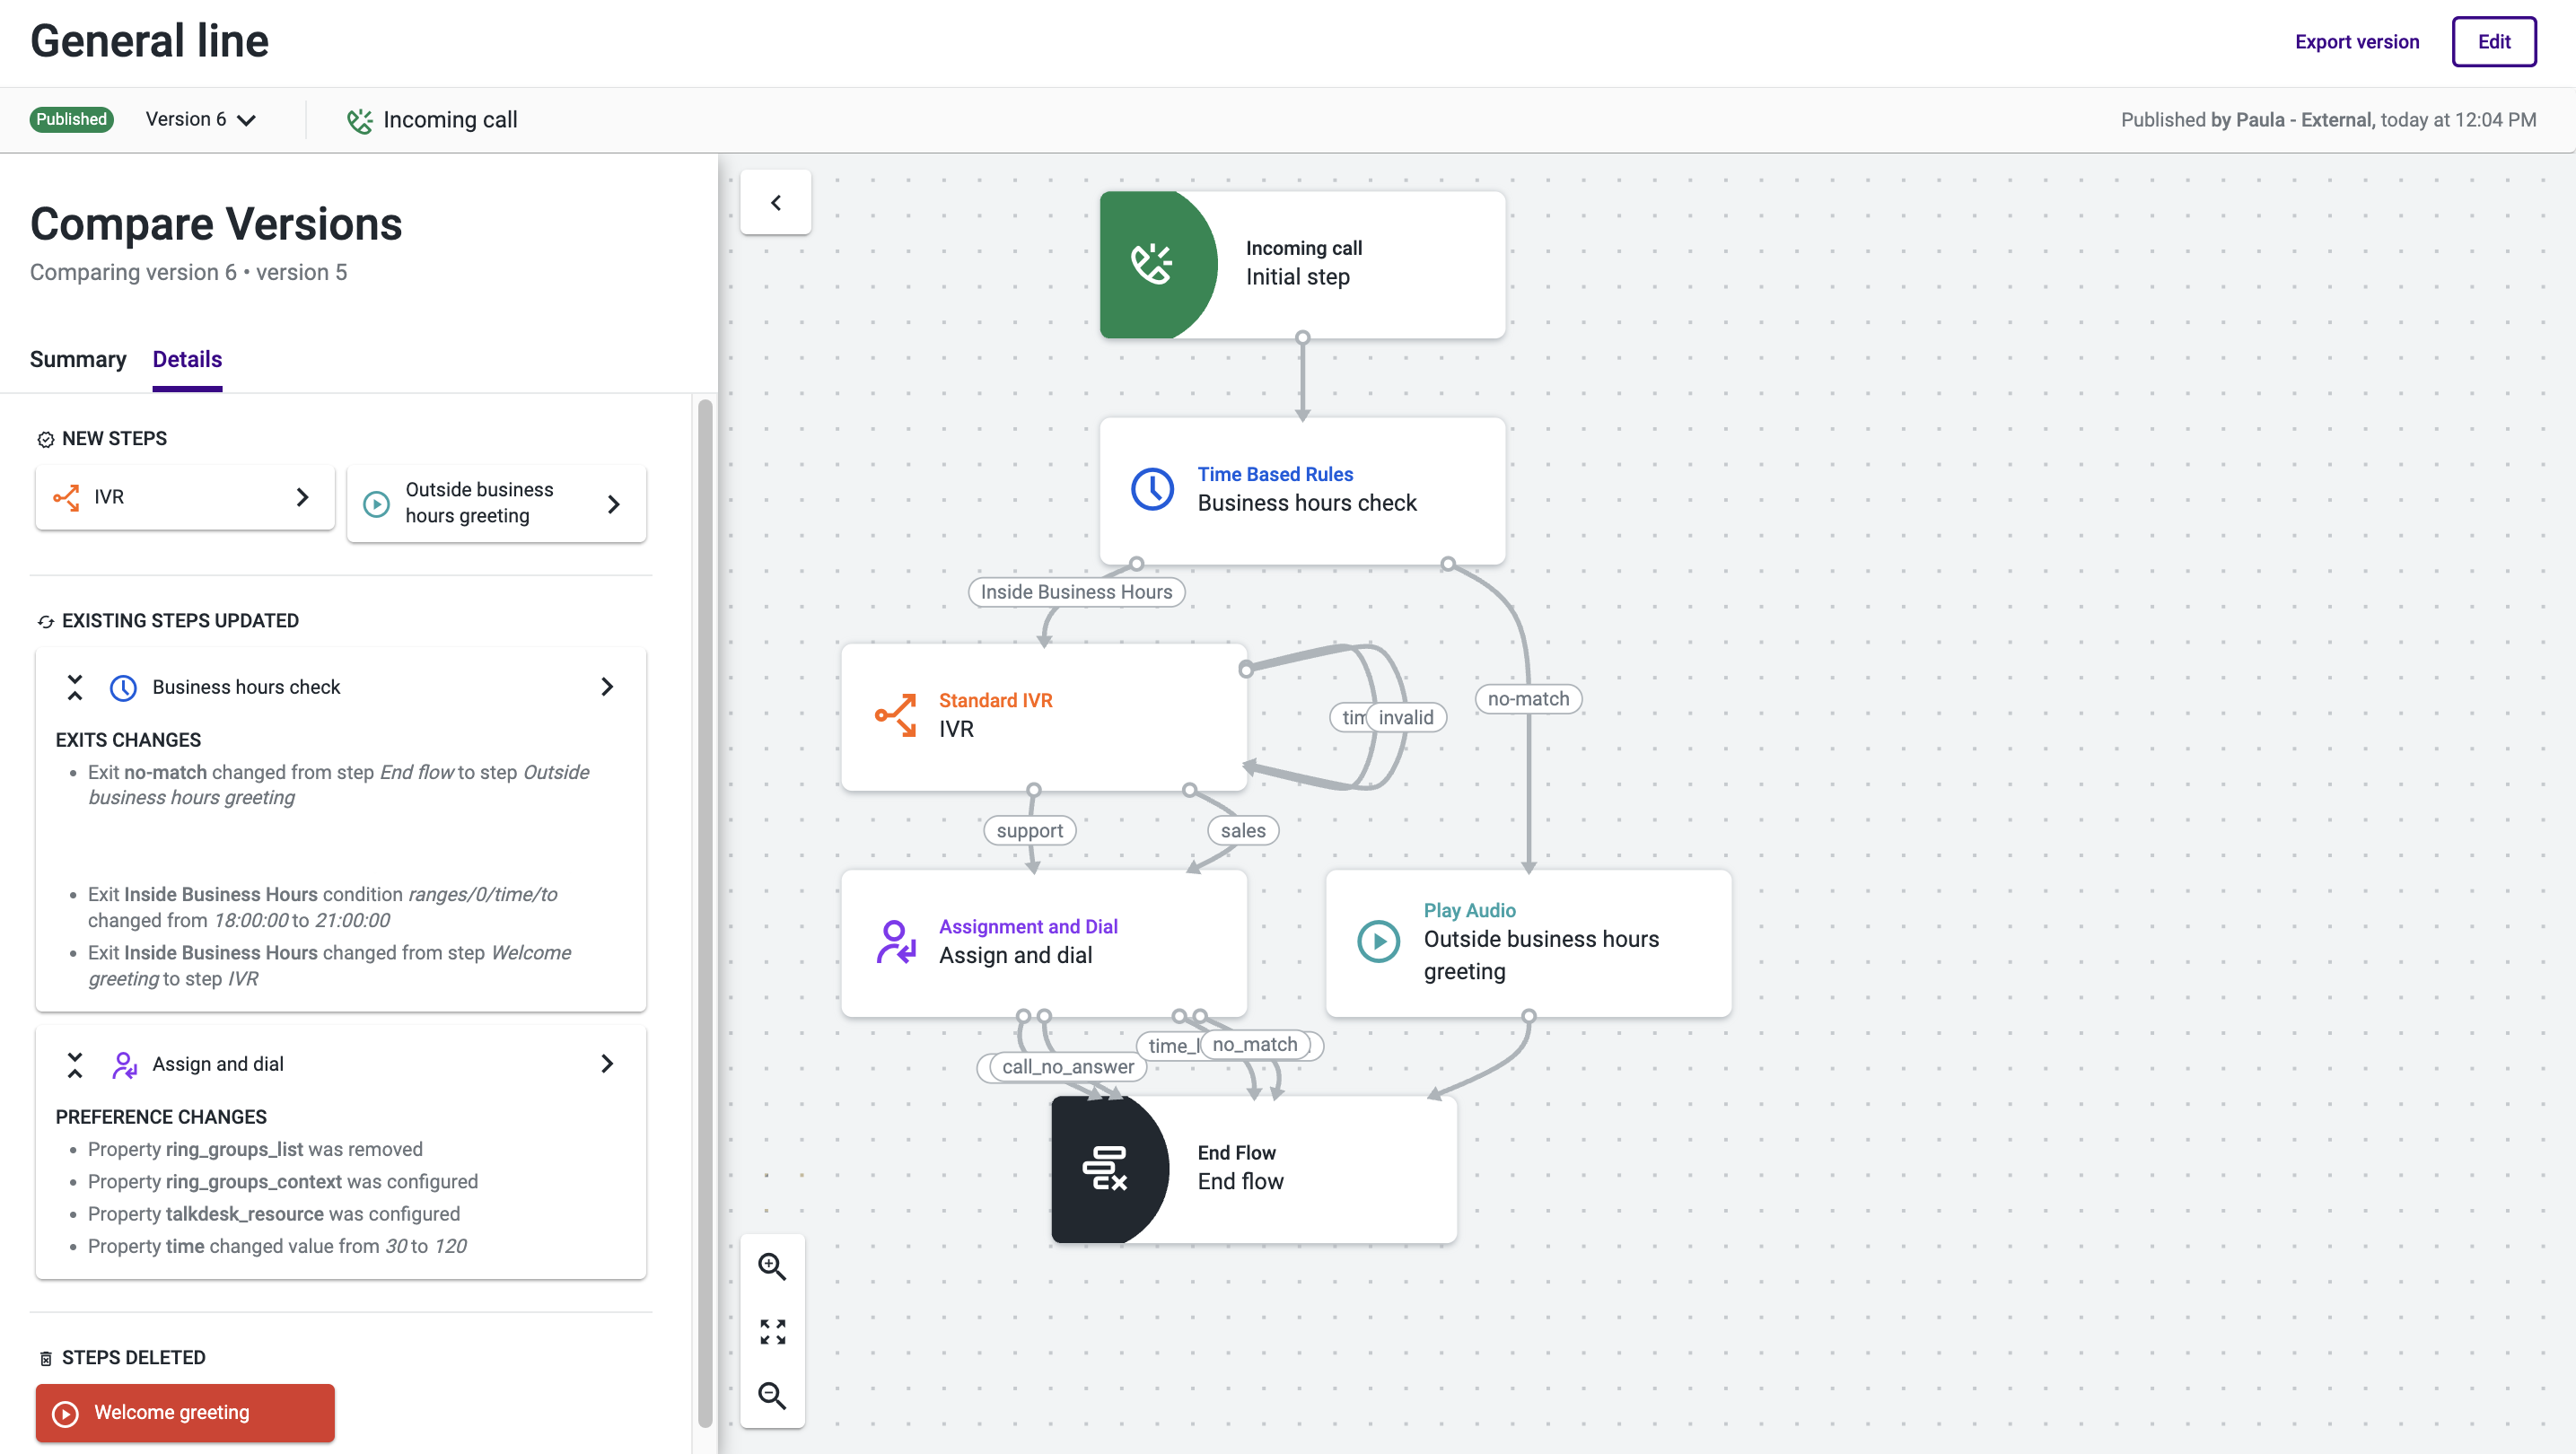Click the General line page title
2576x1454 pixels.
point(149,41)
